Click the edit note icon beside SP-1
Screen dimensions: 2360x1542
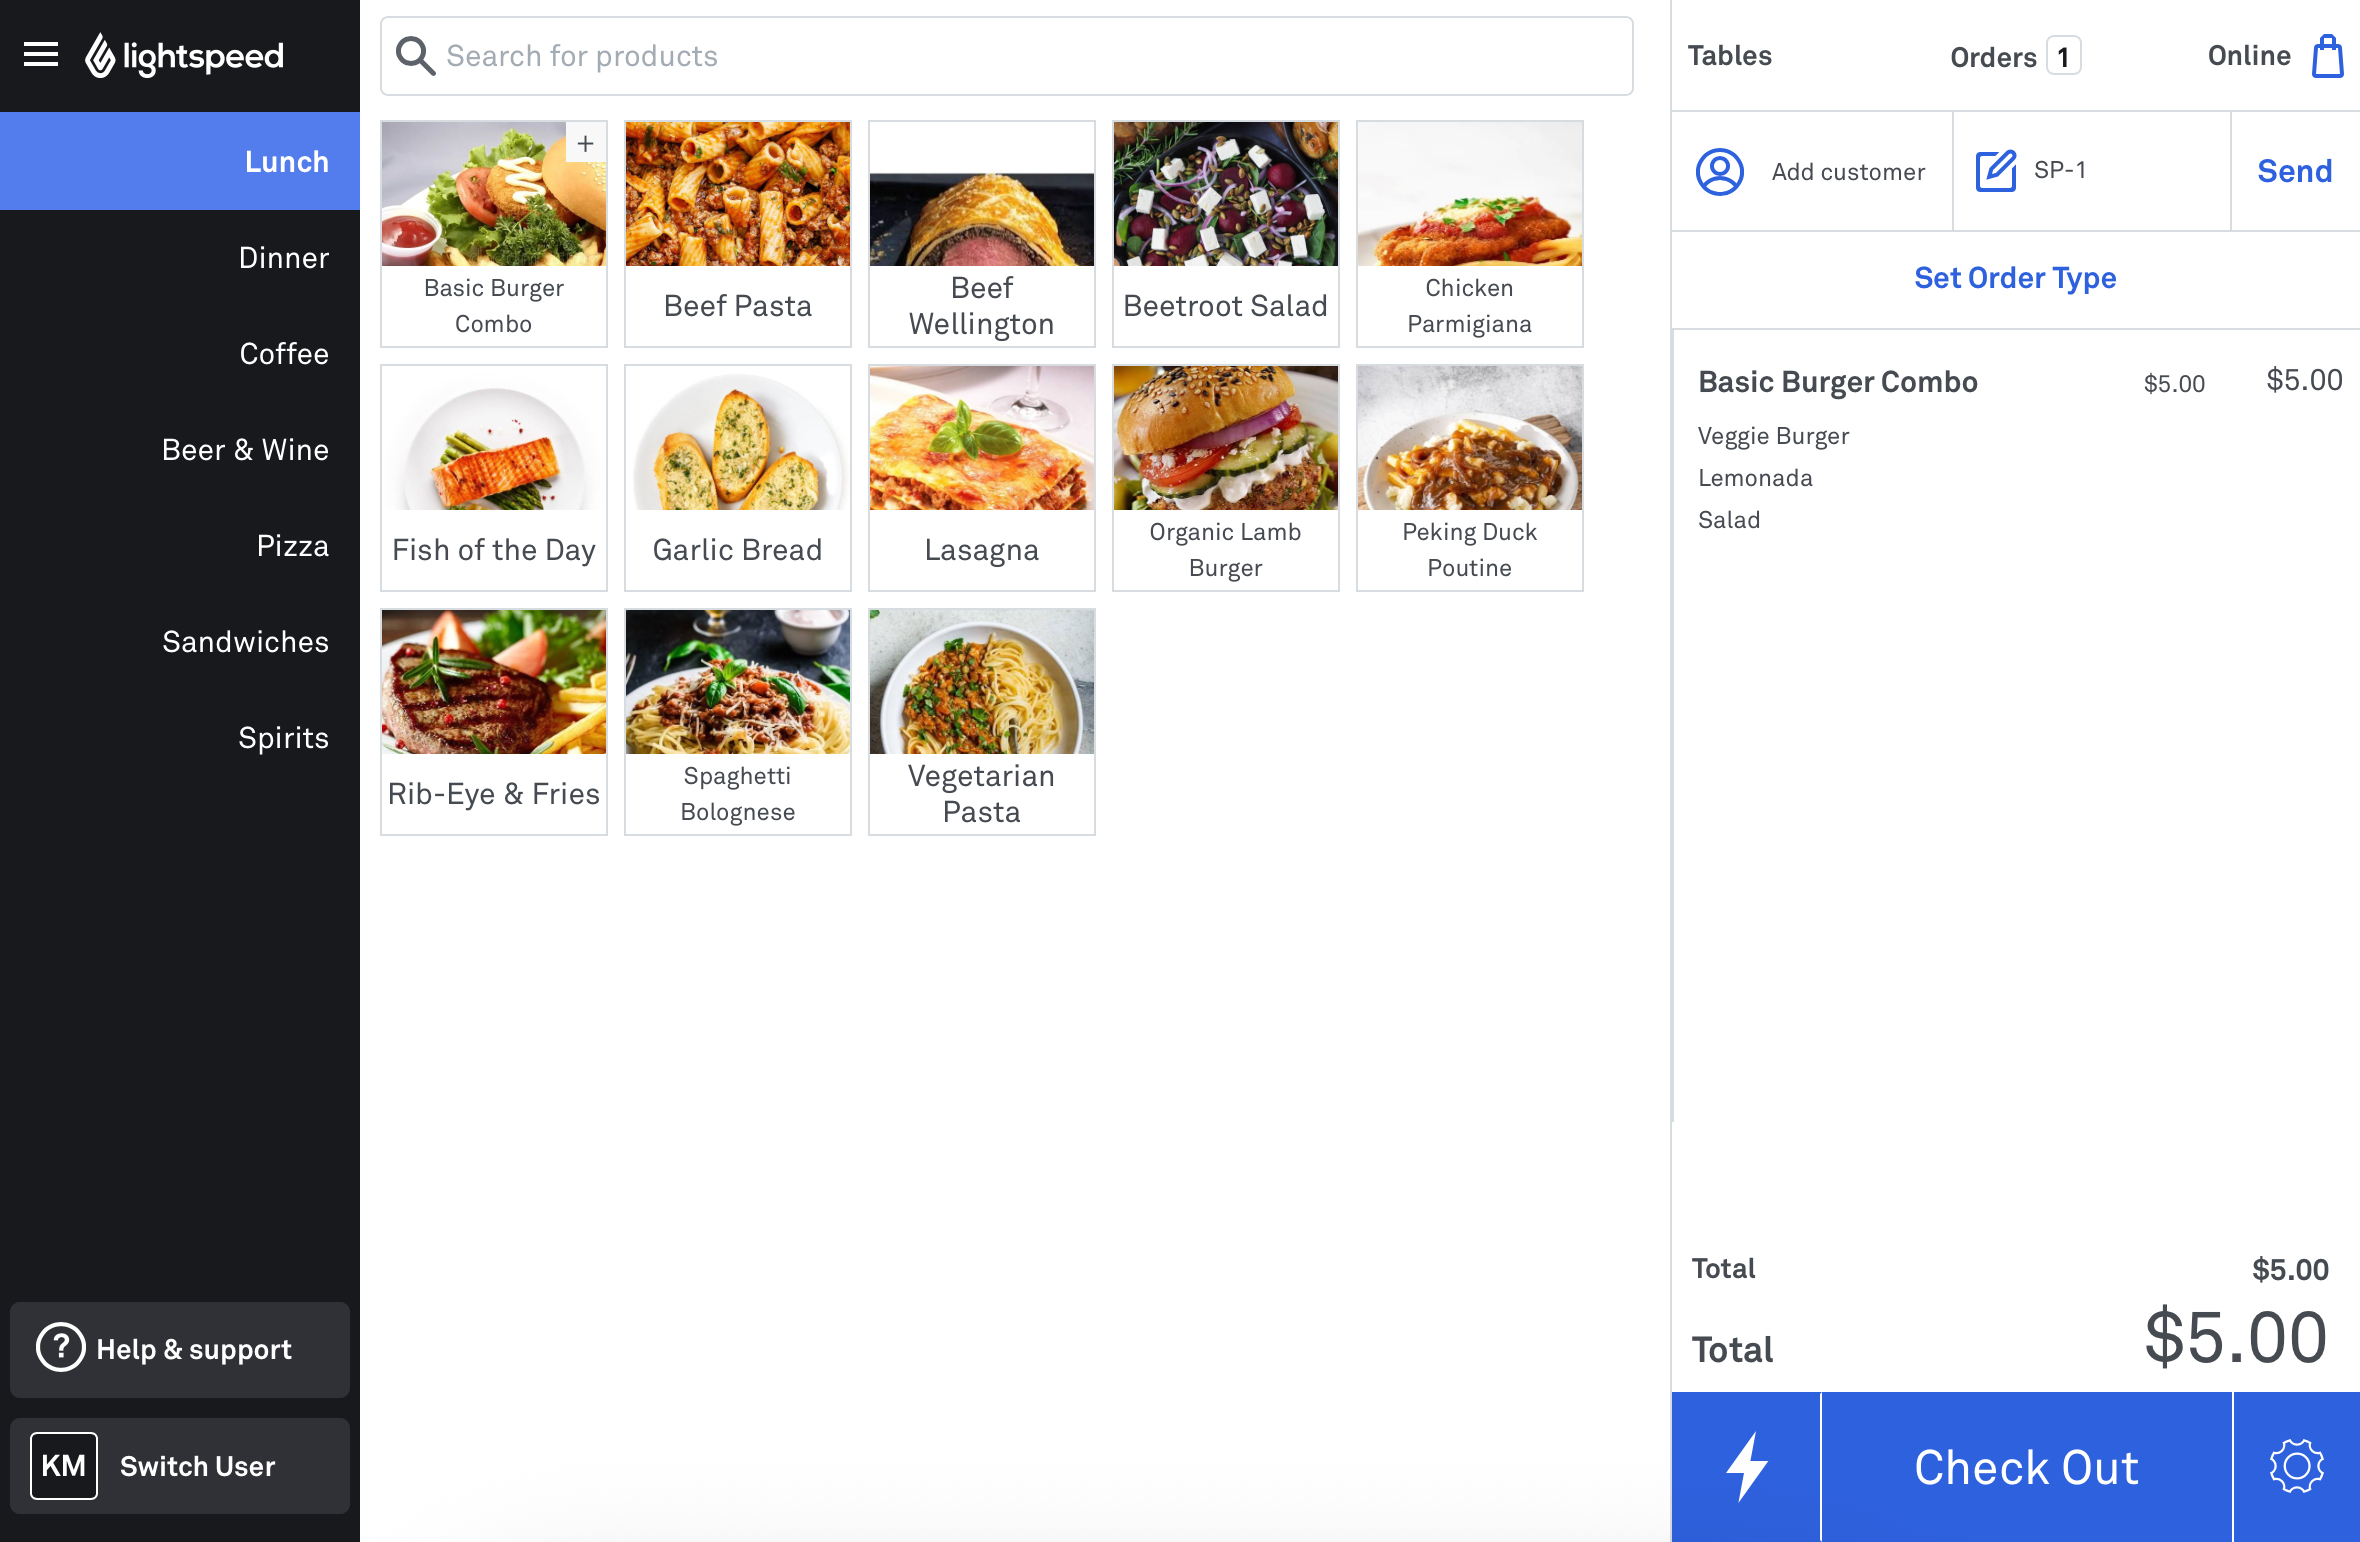coord(1996,171)
